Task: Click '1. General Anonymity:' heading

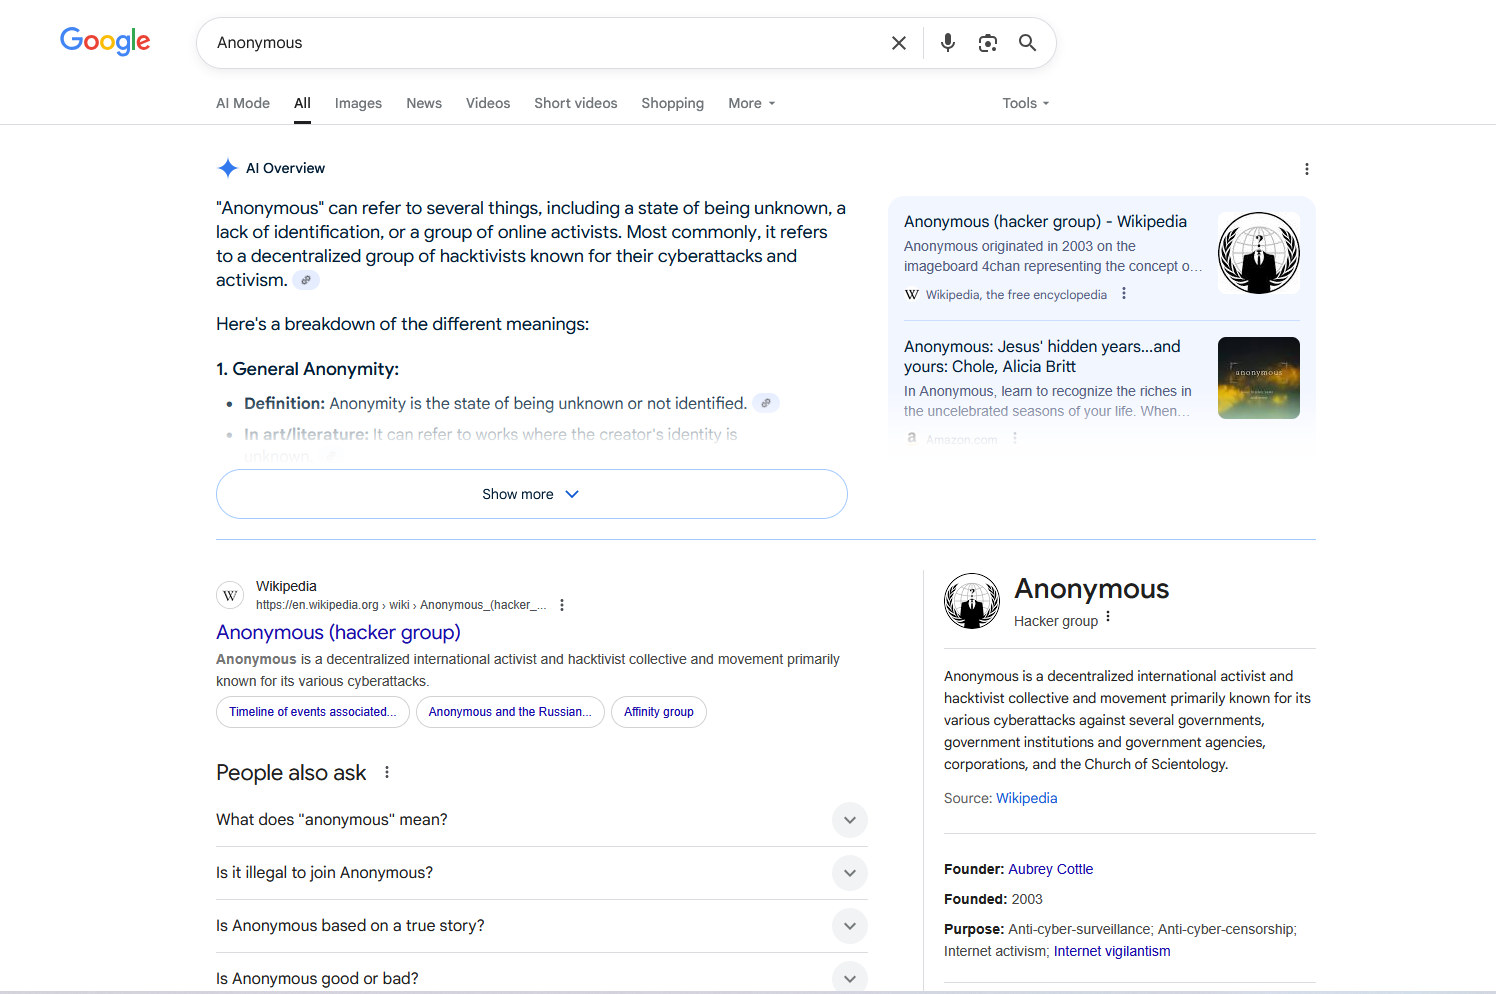Action: pos(307,369)
